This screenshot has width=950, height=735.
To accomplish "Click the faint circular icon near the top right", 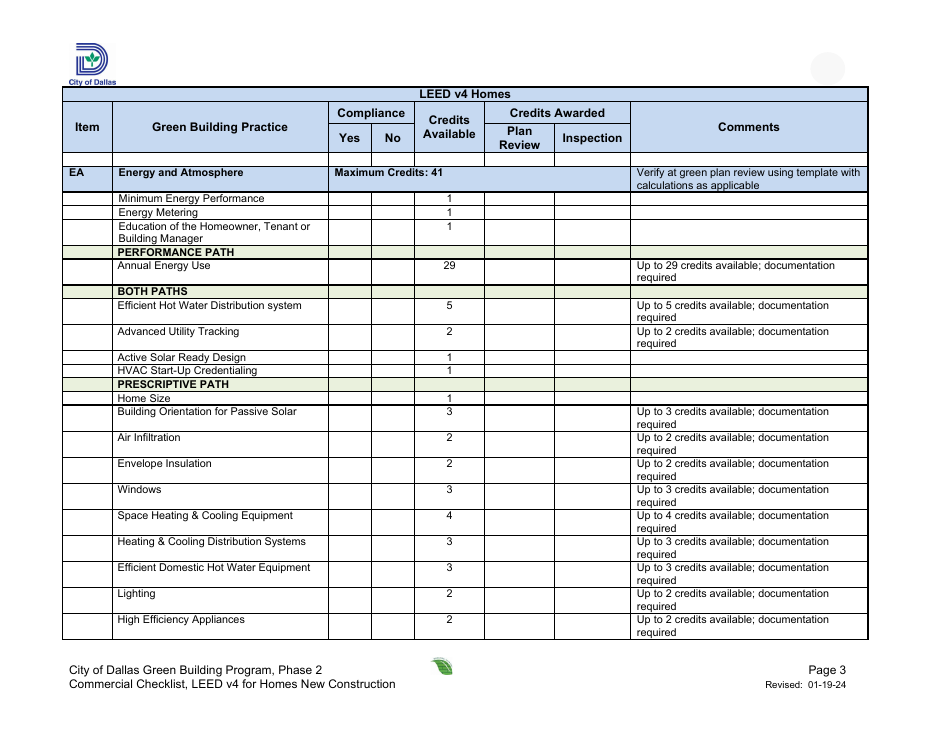I will (828, 68).
